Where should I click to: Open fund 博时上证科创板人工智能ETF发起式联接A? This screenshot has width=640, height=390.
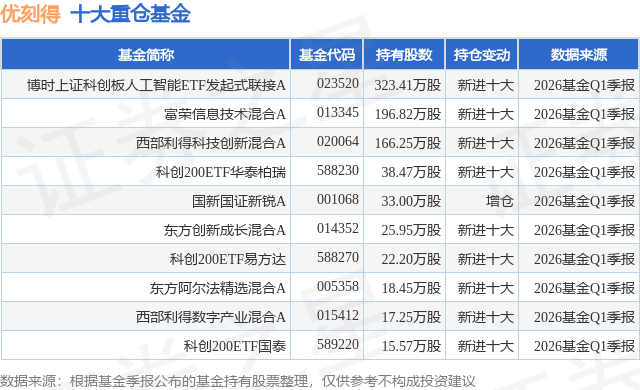click(156, 85)
